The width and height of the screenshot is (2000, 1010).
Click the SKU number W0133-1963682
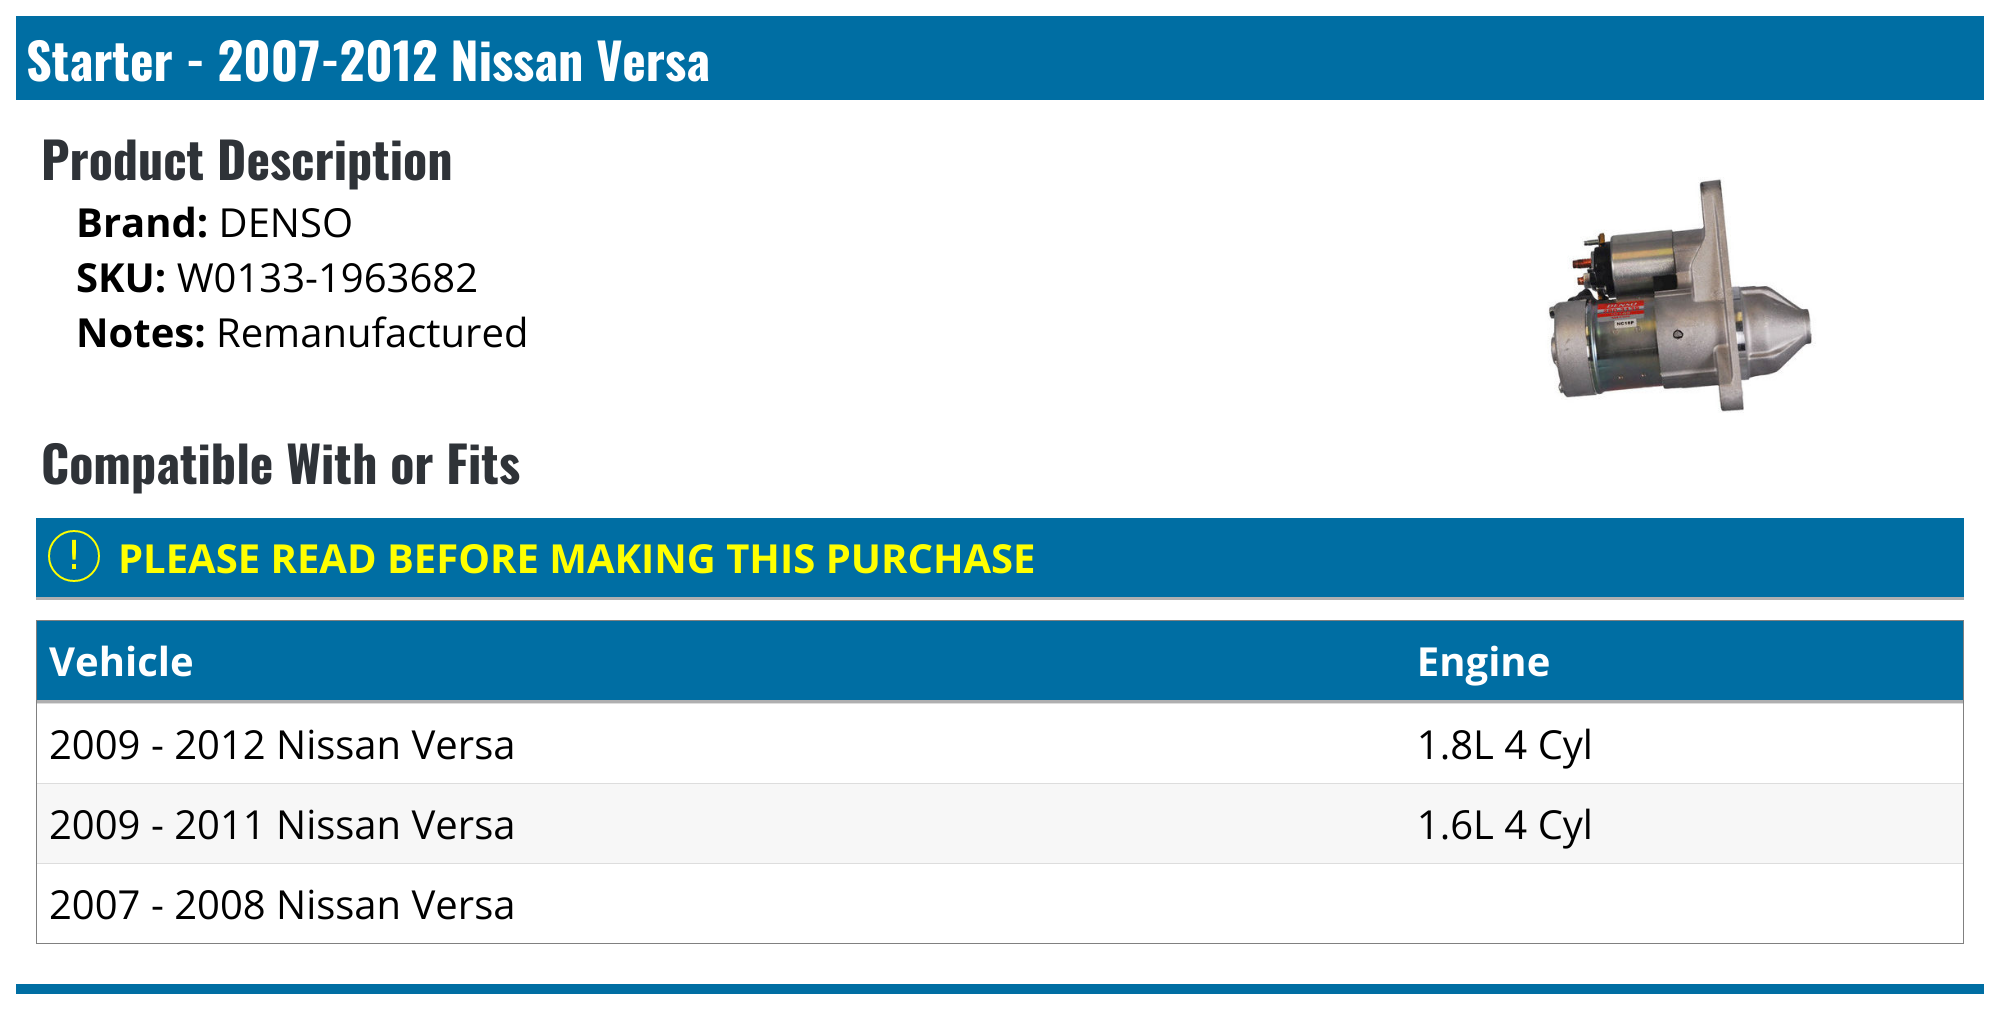point(327,278)
